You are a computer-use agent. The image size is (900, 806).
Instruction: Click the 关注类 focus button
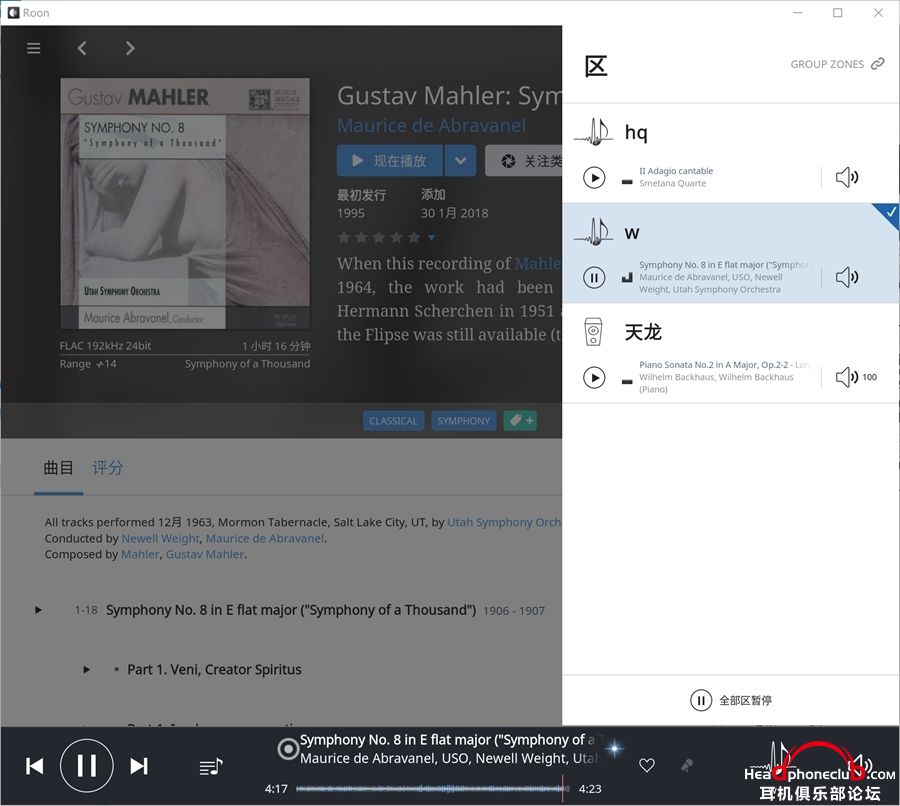(x=523, y=161)
